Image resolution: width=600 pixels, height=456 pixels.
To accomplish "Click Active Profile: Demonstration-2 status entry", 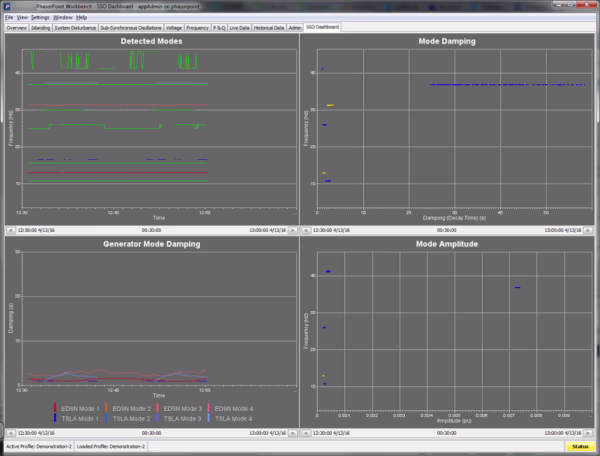I will coord(39,446).
